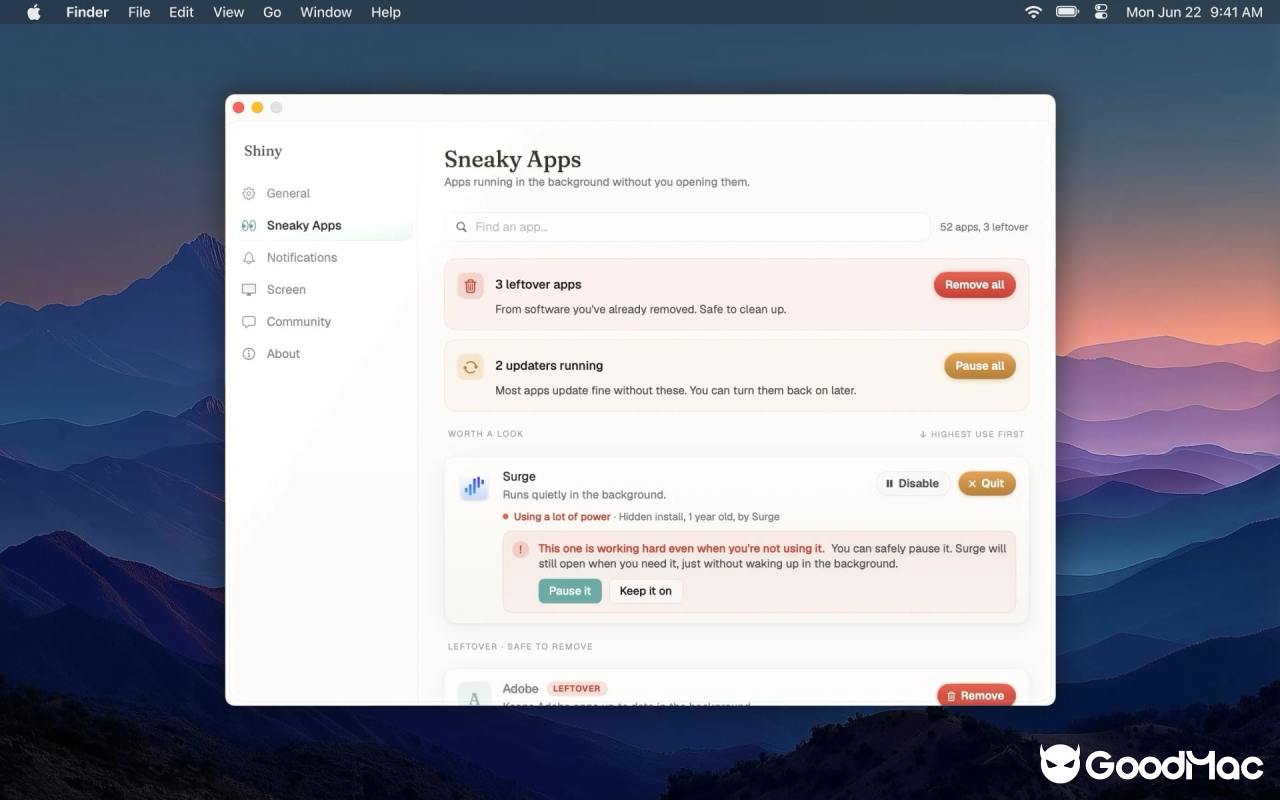Click the Surge app icon
Viewport: 1280px width, 800px height.
pyautogui.click(x=474, y=487)
